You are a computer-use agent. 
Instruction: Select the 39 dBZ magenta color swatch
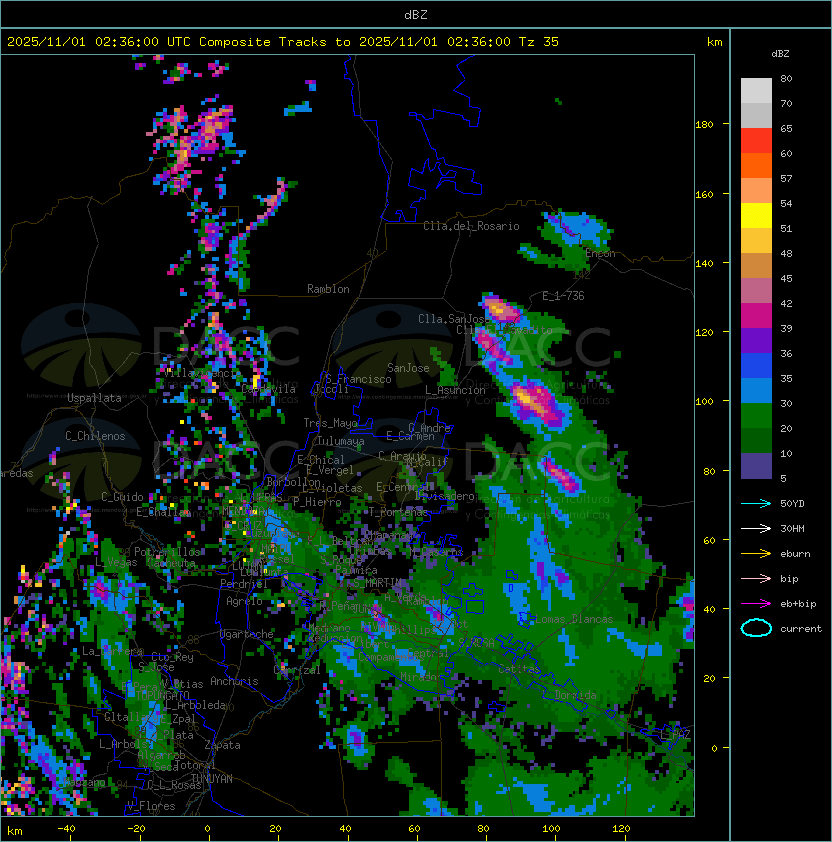(x=756, y=316)
